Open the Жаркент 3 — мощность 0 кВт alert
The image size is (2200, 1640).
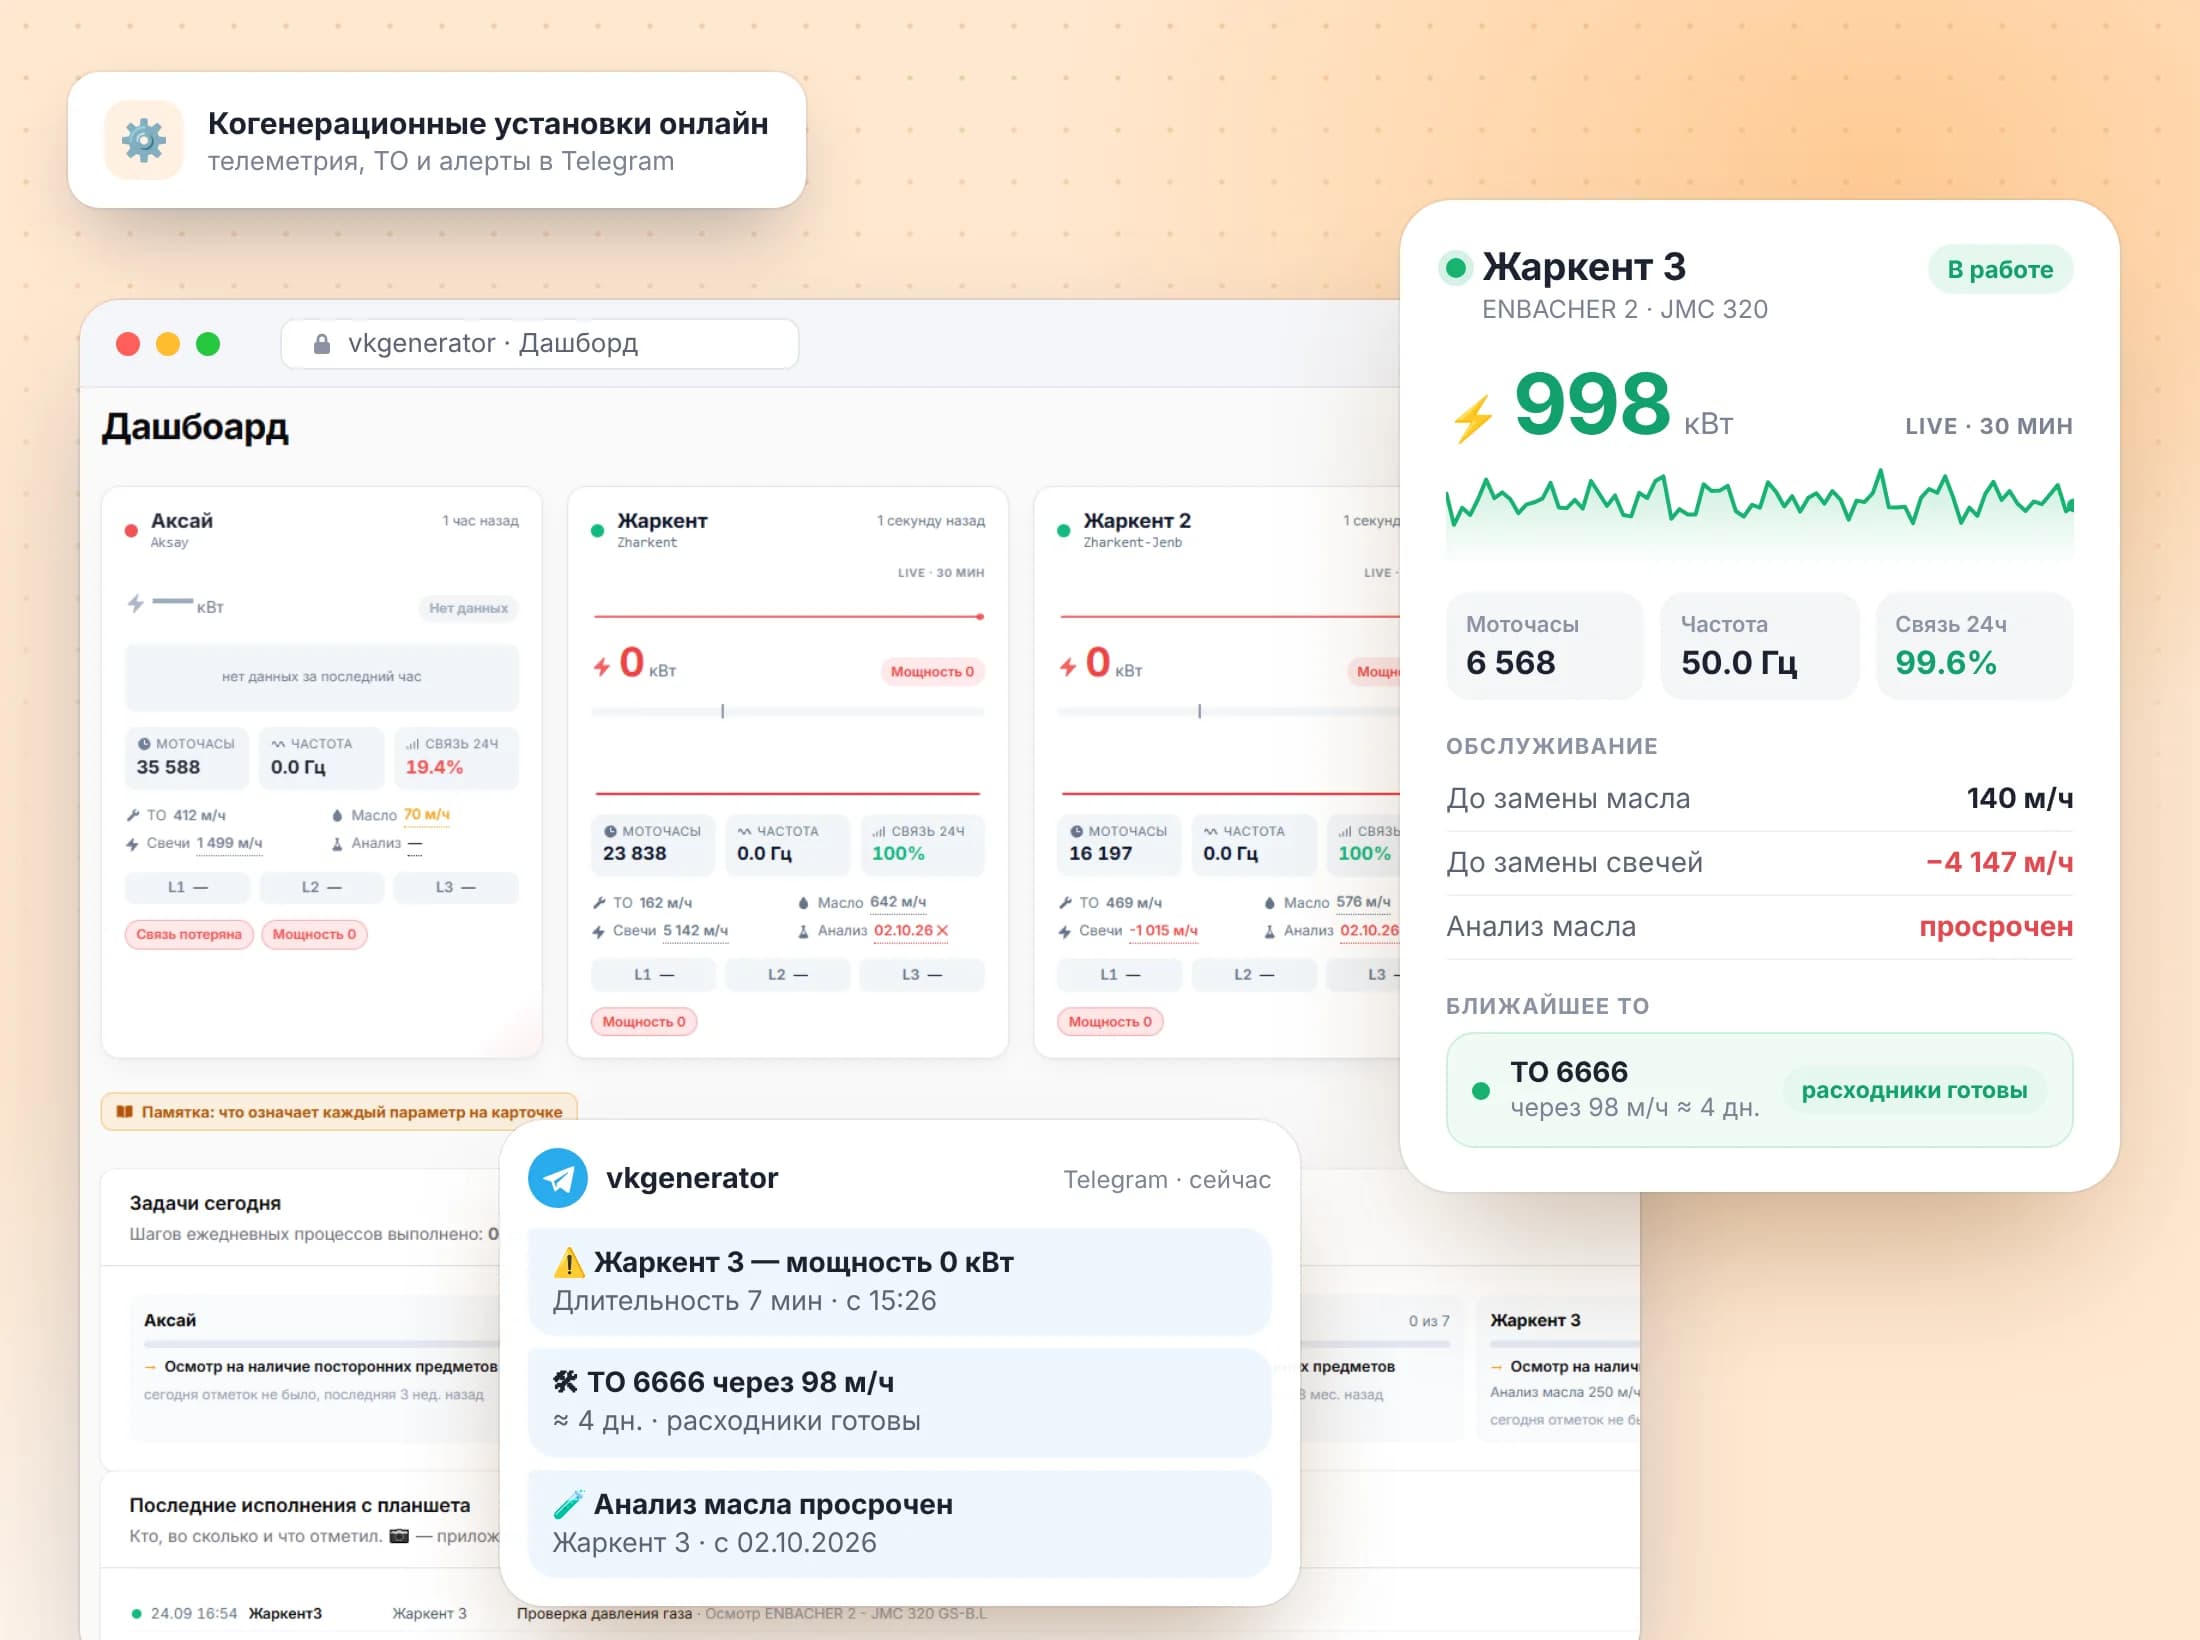click(x=899, y=1281)
